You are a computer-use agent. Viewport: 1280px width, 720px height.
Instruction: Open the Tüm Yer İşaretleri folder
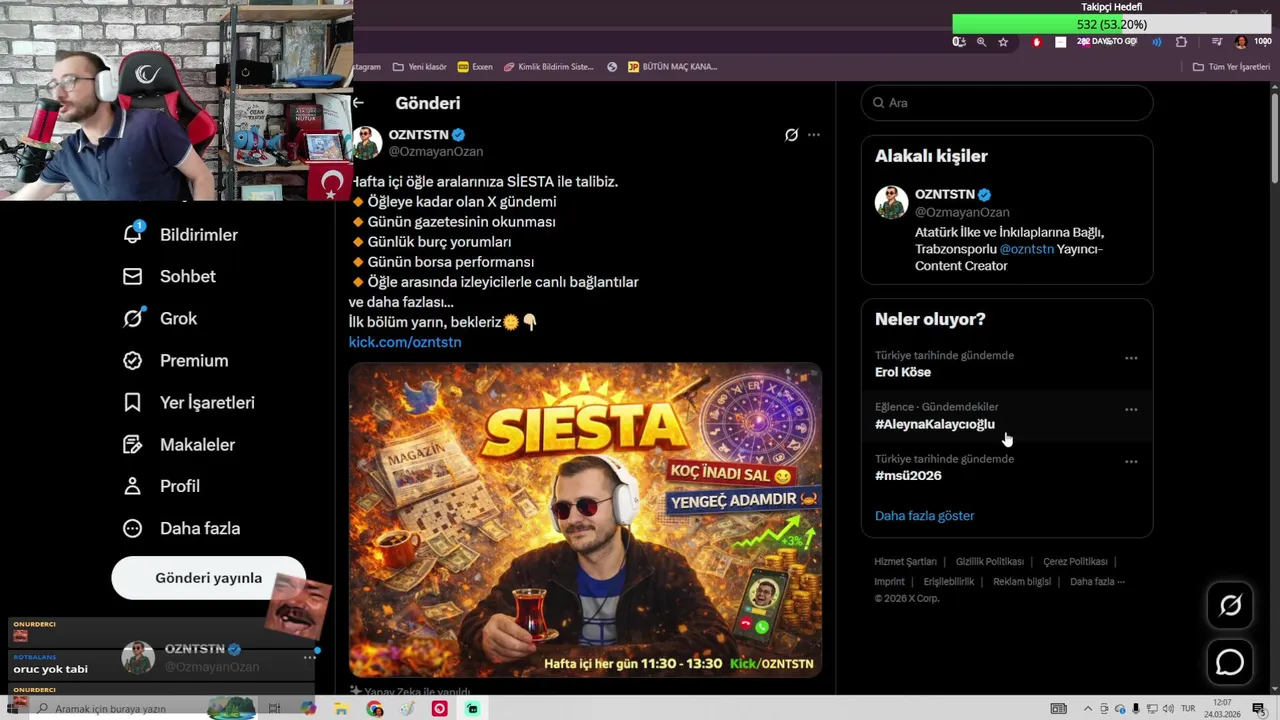click(1231, 67)
